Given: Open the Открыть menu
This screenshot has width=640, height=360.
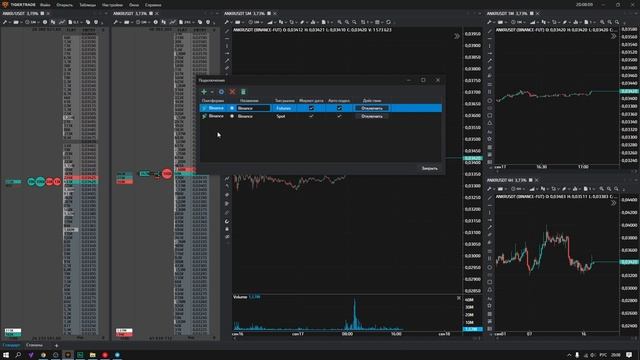Looking at the screenshot, I should [x=64, y=5].
